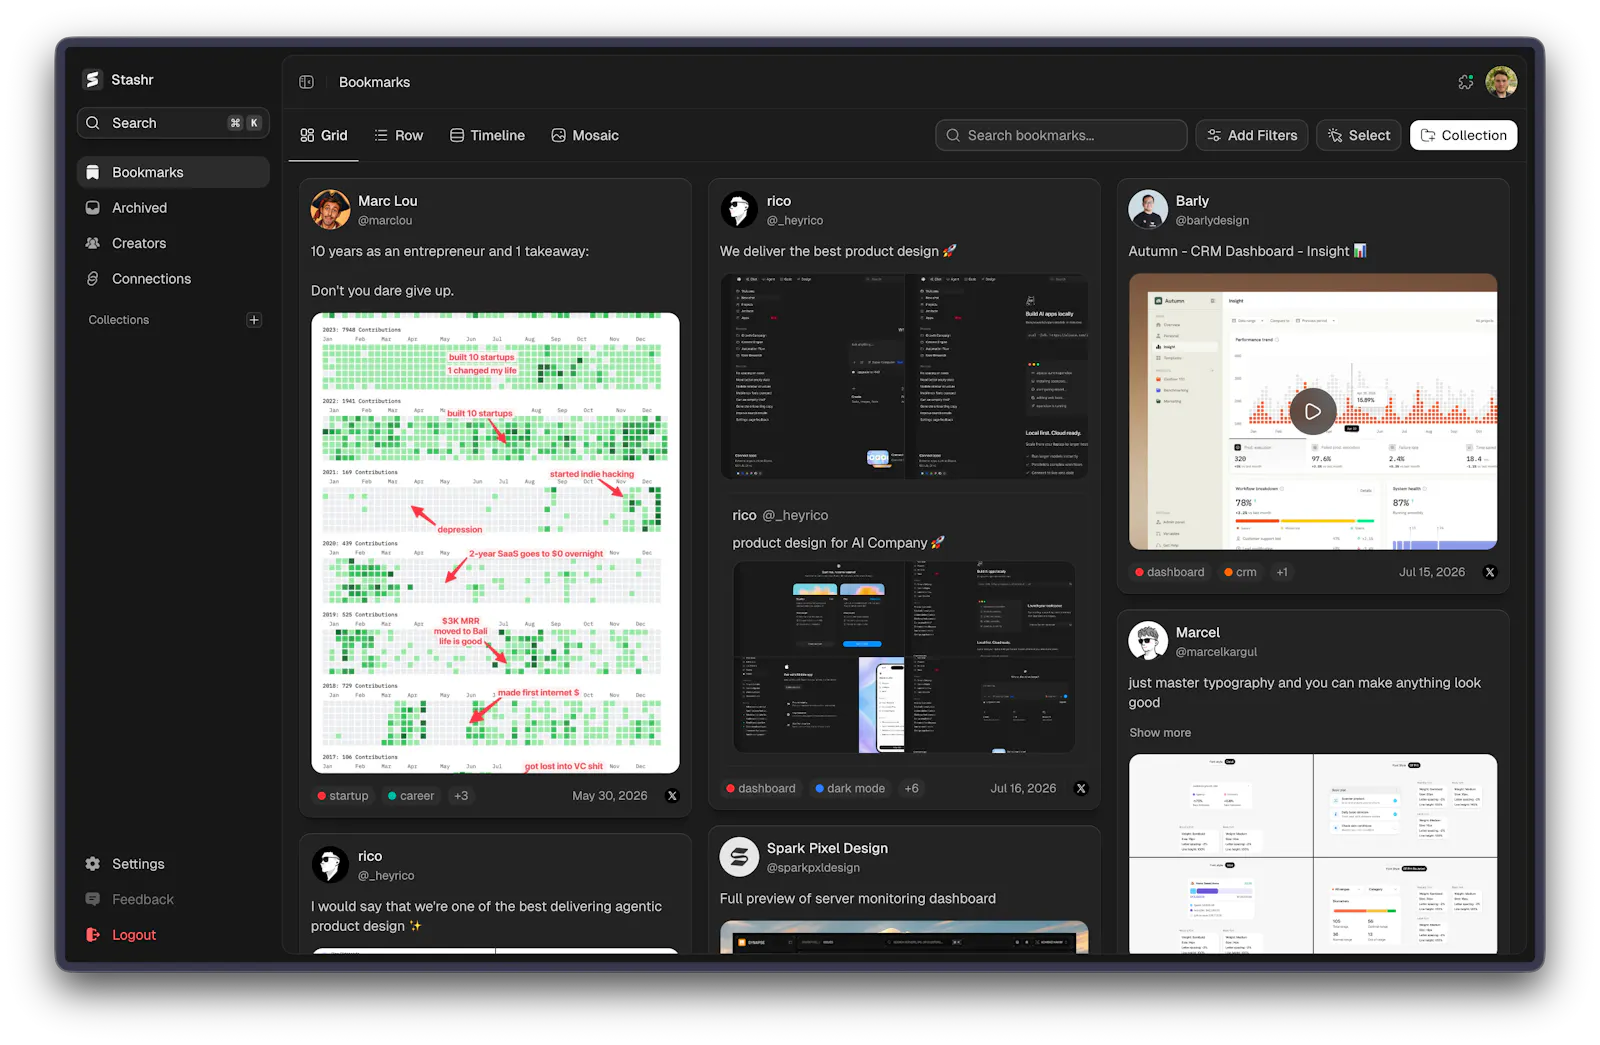Image resolution: width=1600 pixels, height=1045 pixels.
Task: Open Bookmarks in sidebar
Action: 173,172
